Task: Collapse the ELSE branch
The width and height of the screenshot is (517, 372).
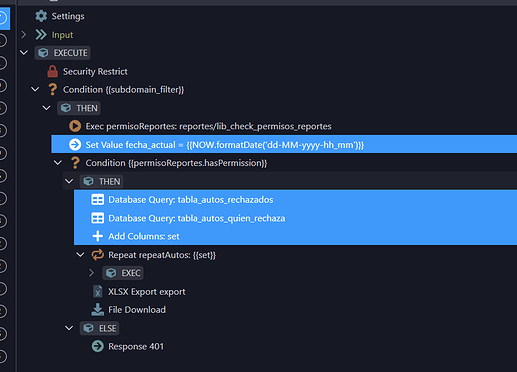Action: pos(69,328)
